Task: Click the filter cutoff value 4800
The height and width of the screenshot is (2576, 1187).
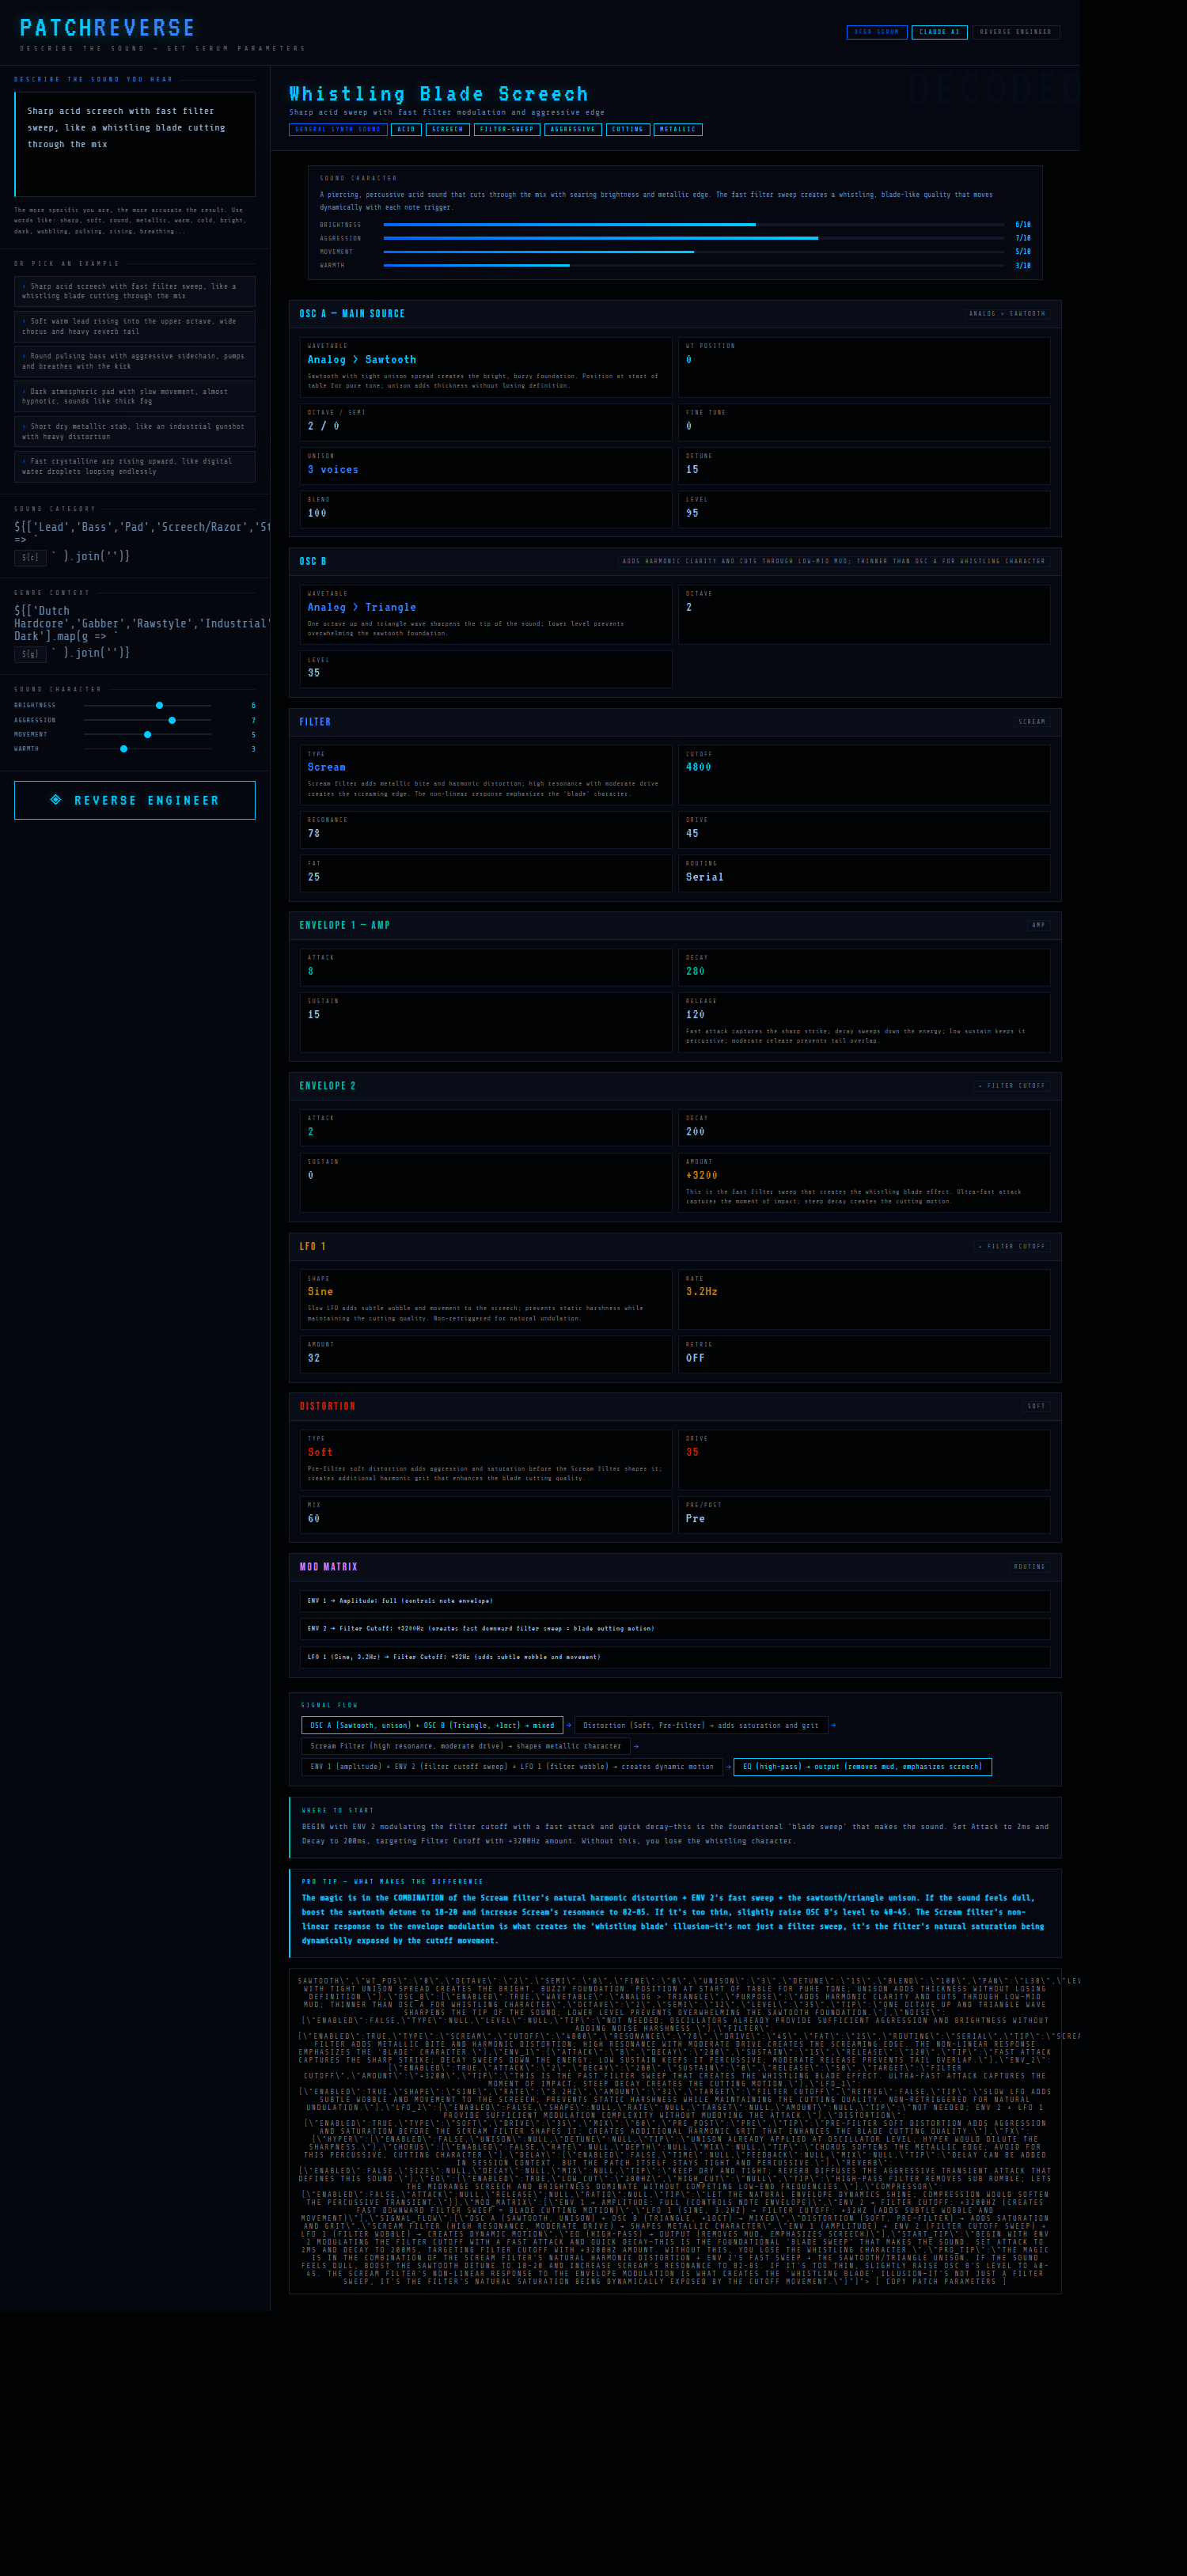Action: [699, 767]
